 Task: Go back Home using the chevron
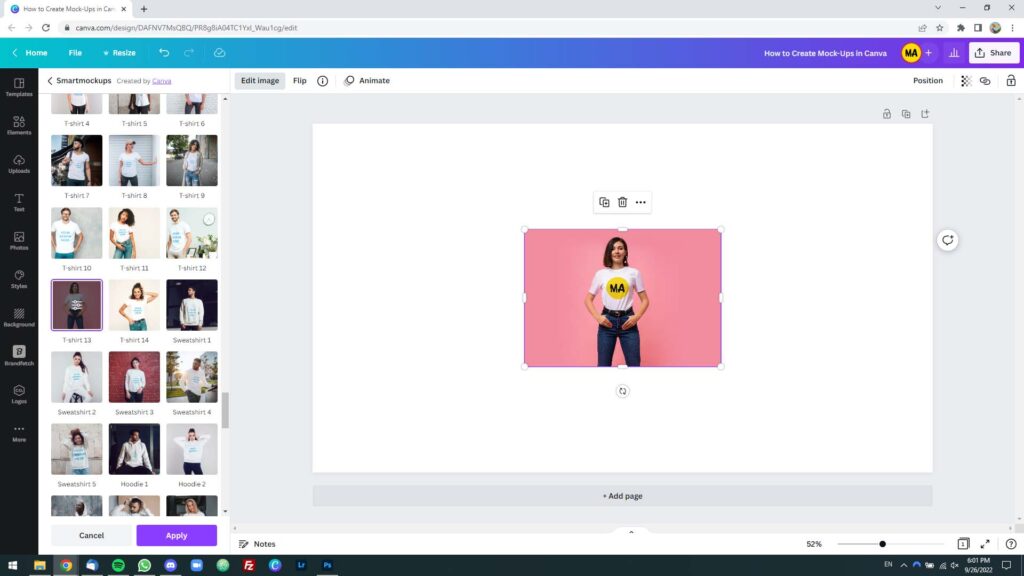point(15,53)
